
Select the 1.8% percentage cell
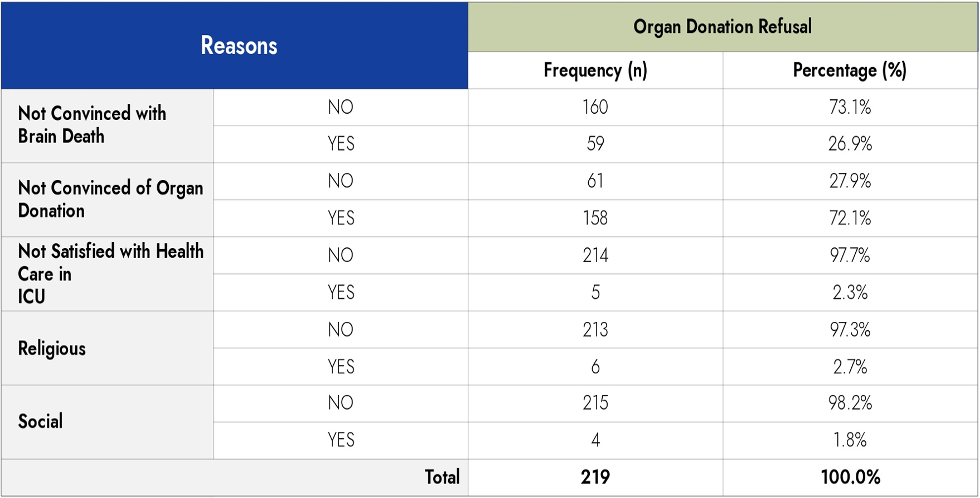[x=849, y=440]
